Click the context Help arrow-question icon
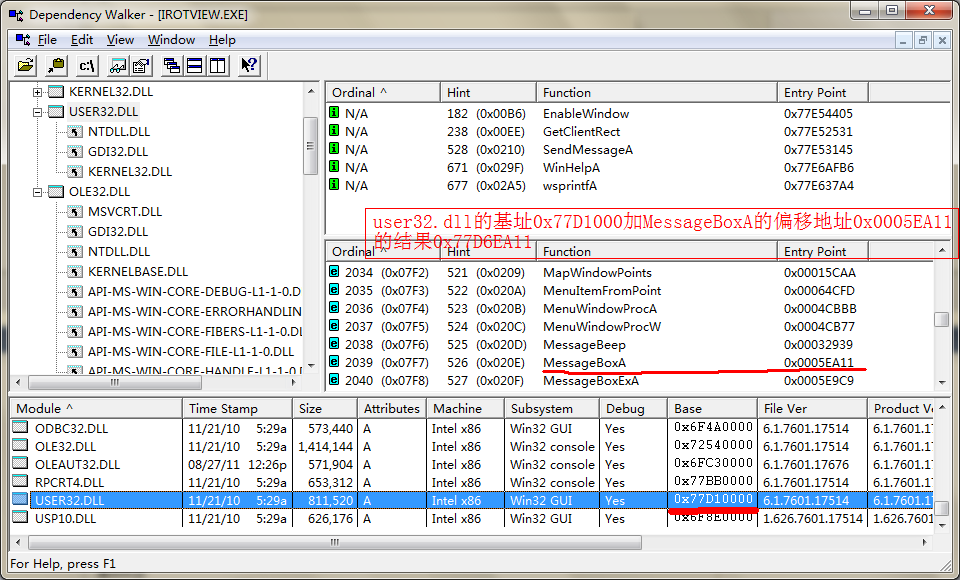Screen dimensions: 960x580 point(249,65)
